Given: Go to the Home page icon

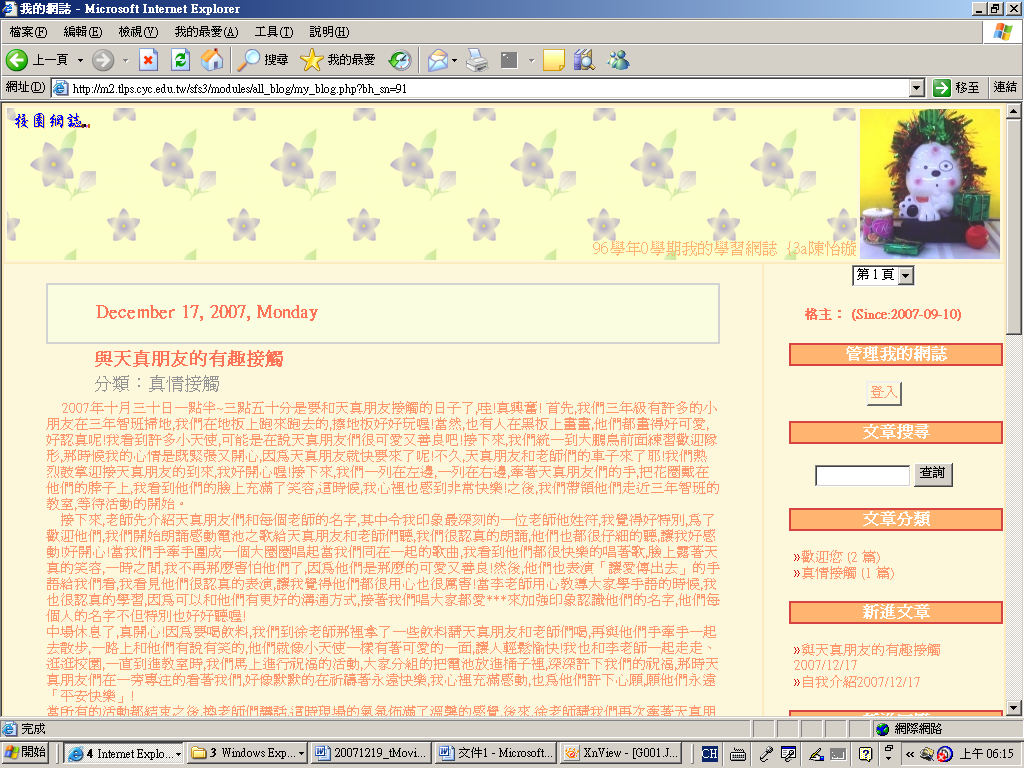Looking at the screenshot, I should [x=212, y=60].
